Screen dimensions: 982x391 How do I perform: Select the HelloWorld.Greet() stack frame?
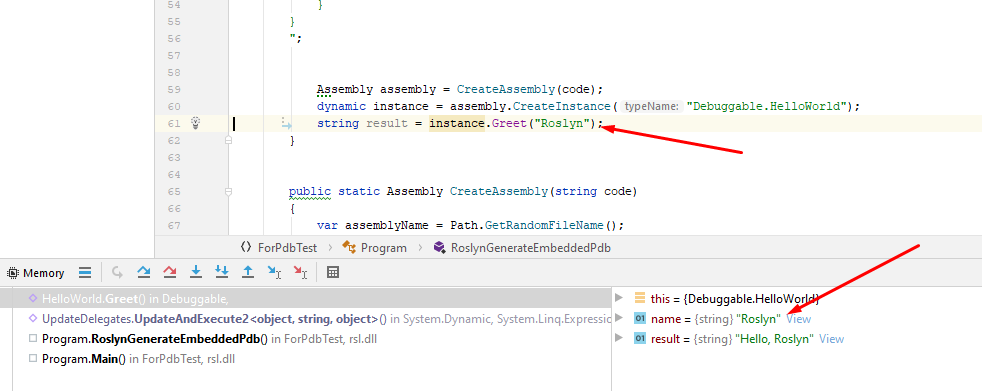pos(306,298)
